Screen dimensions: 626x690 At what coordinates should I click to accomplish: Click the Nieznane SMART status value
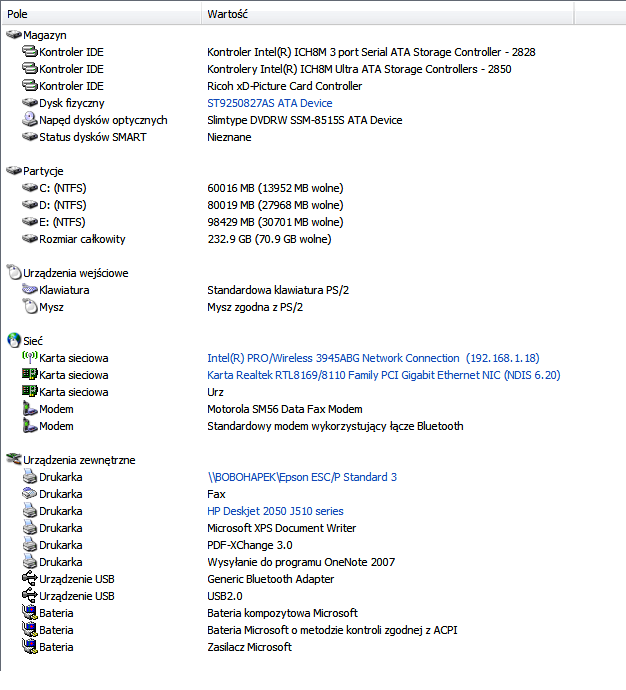pyautogui.click(x=229, y=137)
